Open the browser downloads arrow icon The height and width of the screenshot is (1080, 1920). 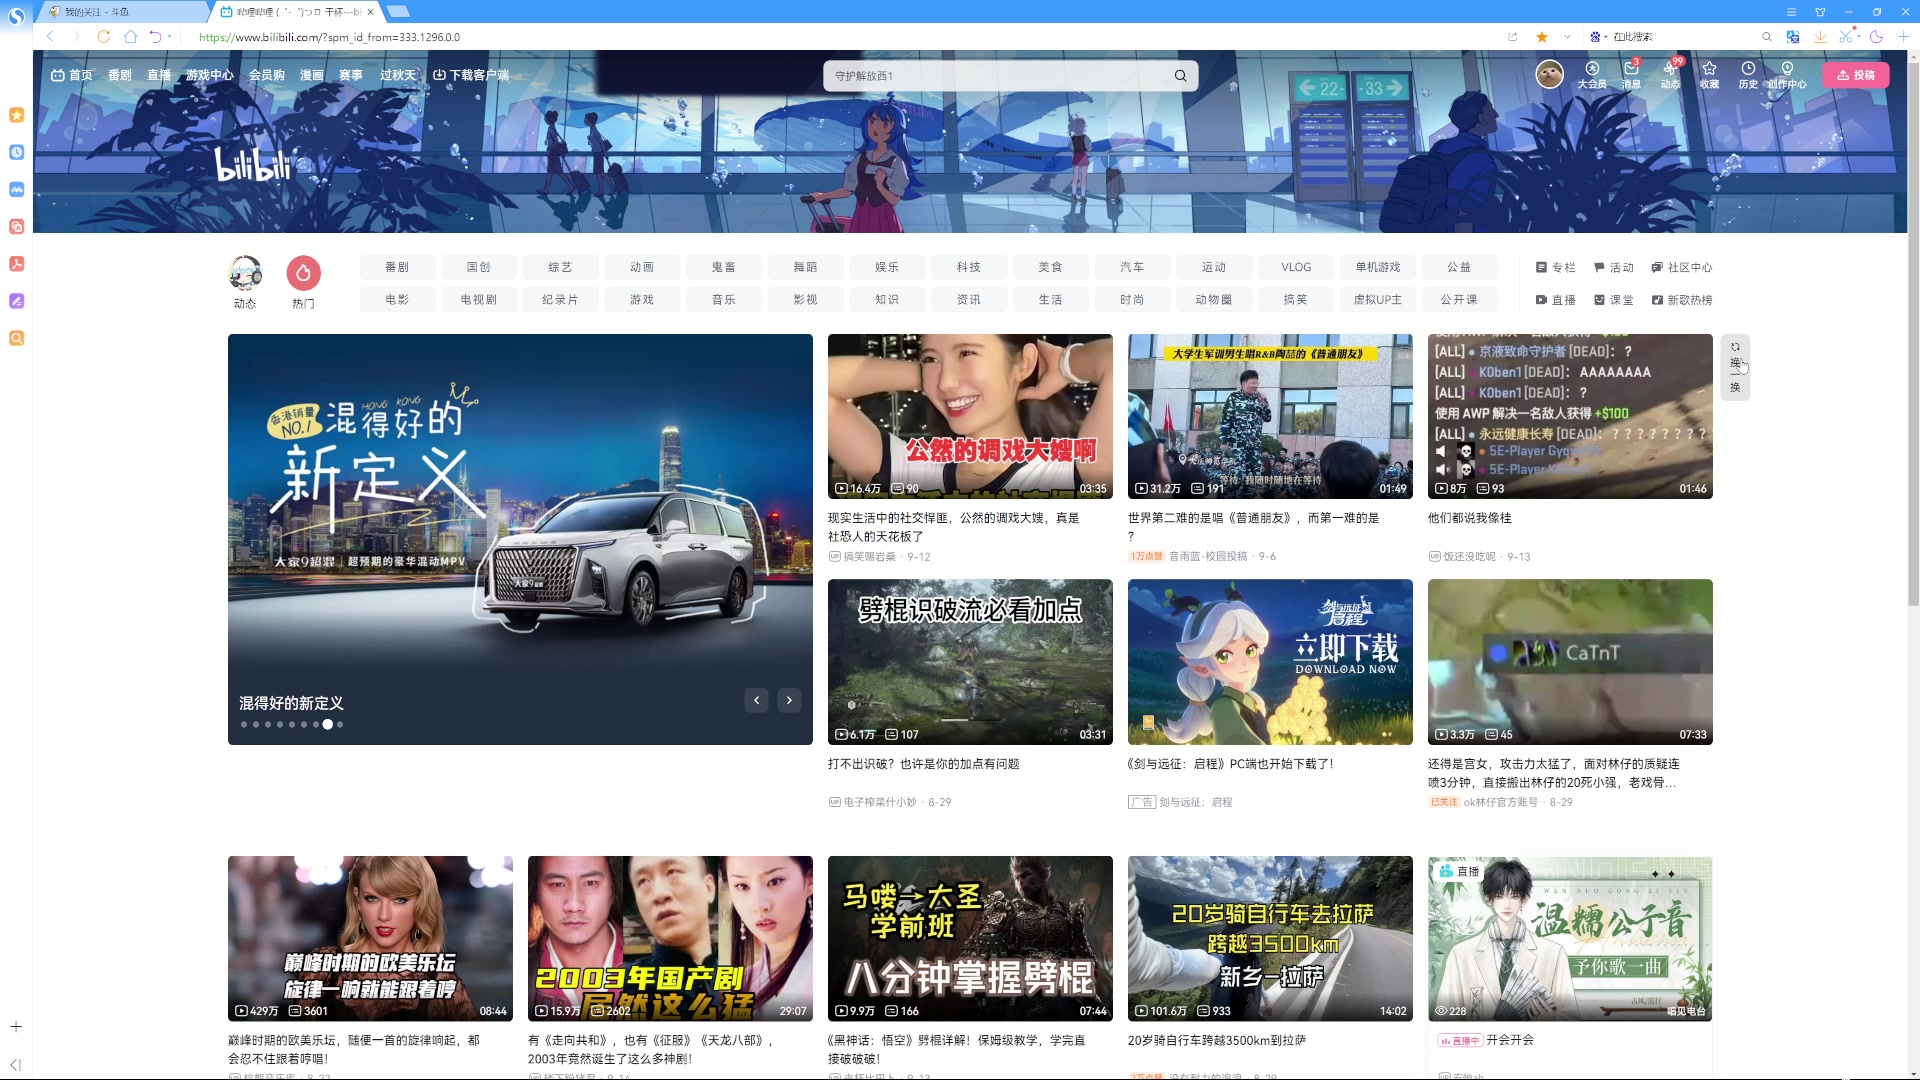click(x=1820, y=37)
